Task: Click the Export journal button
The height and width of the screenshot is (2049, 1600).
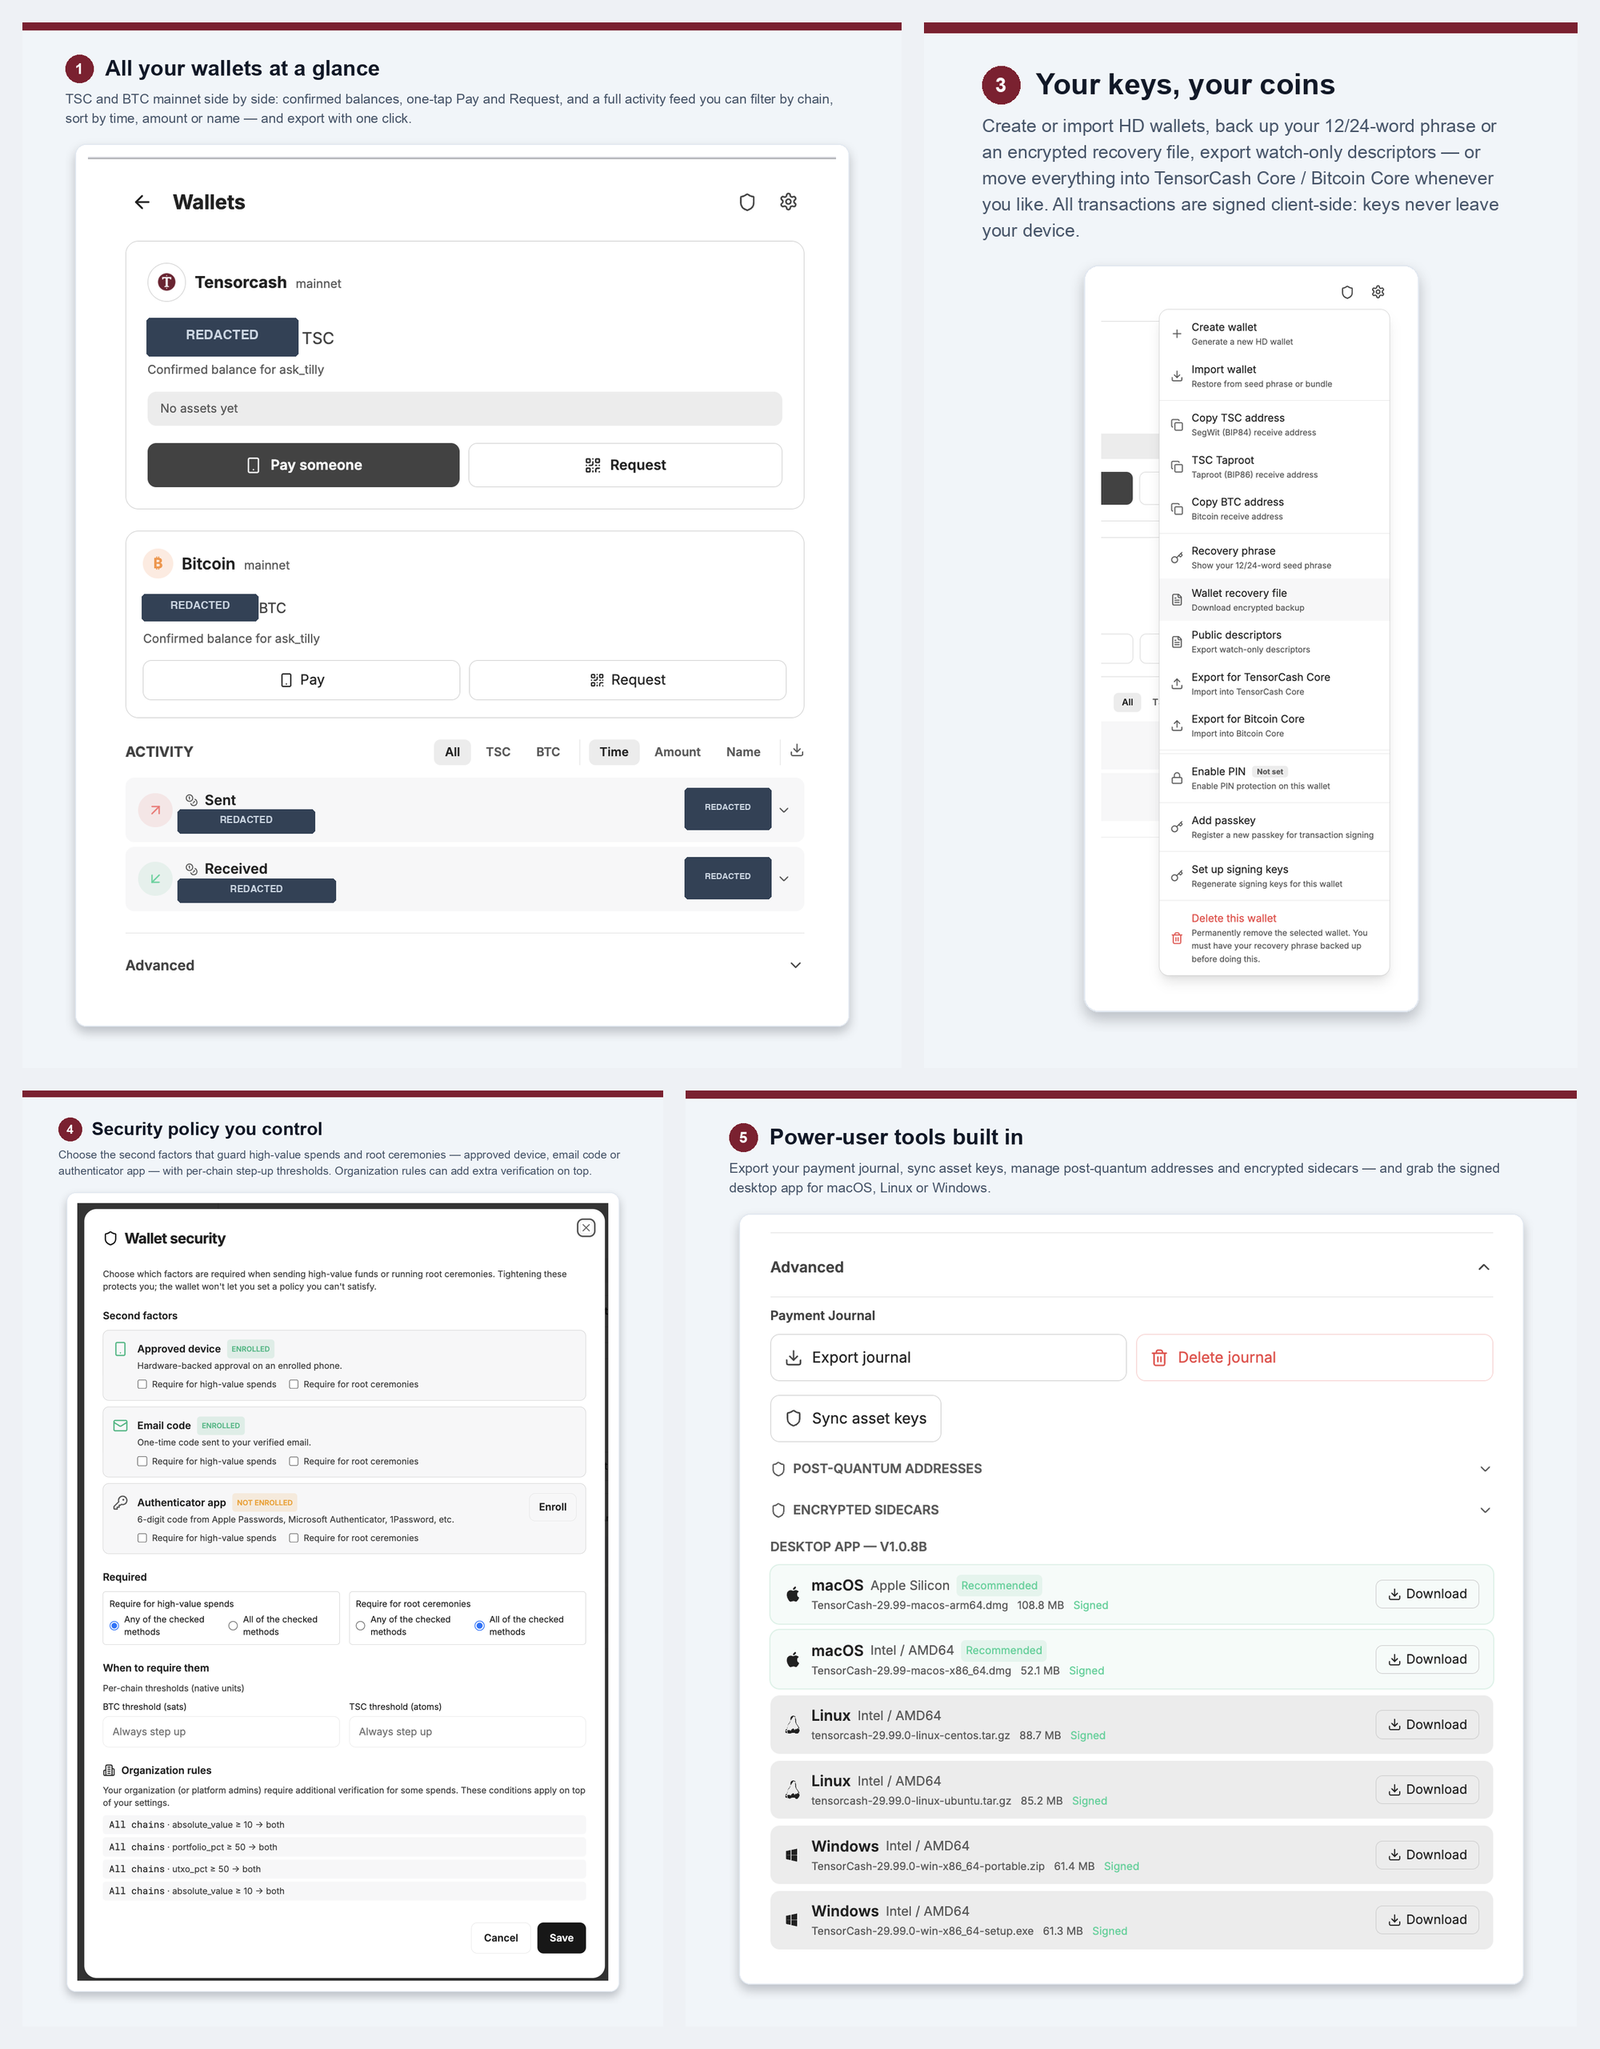Action: click(x=948, y=1357)
